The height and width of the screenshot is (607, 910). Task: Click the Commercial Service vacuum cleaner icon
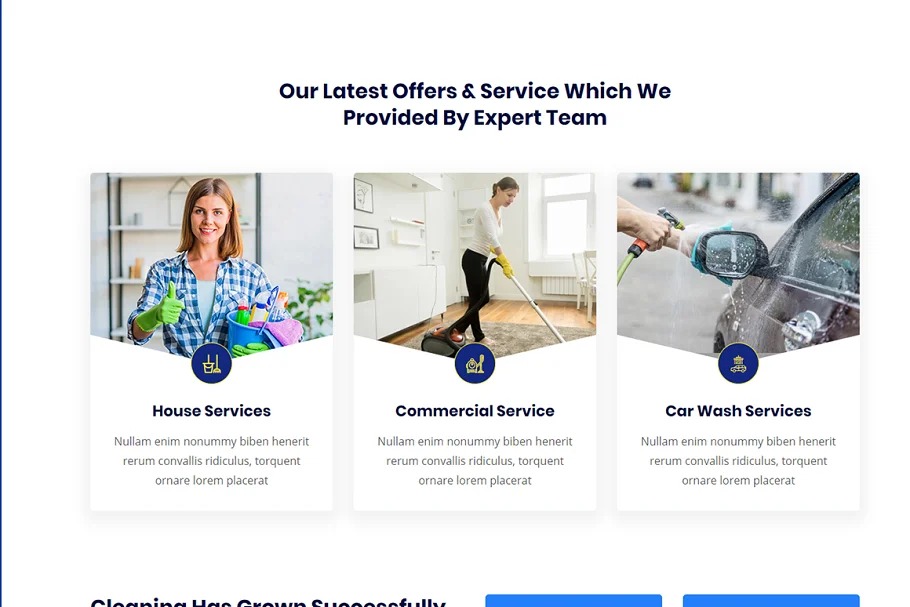(x=475, y=363)
